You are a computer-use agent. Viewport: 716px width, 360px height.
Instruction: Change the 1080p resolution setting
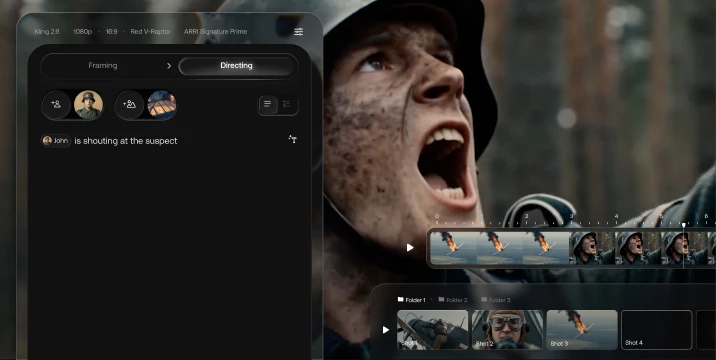(x=83, y=32)
